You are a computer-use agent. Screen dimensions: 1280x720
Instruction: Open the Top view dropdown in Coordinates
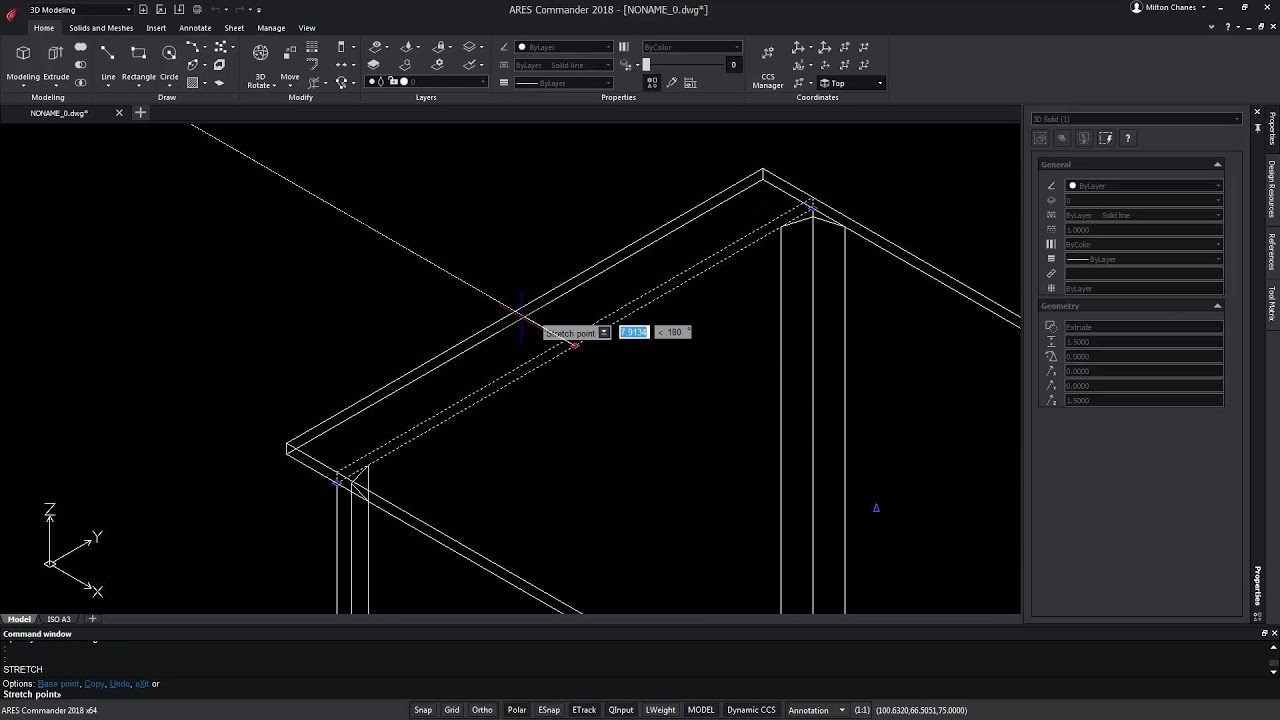(851, 83)
